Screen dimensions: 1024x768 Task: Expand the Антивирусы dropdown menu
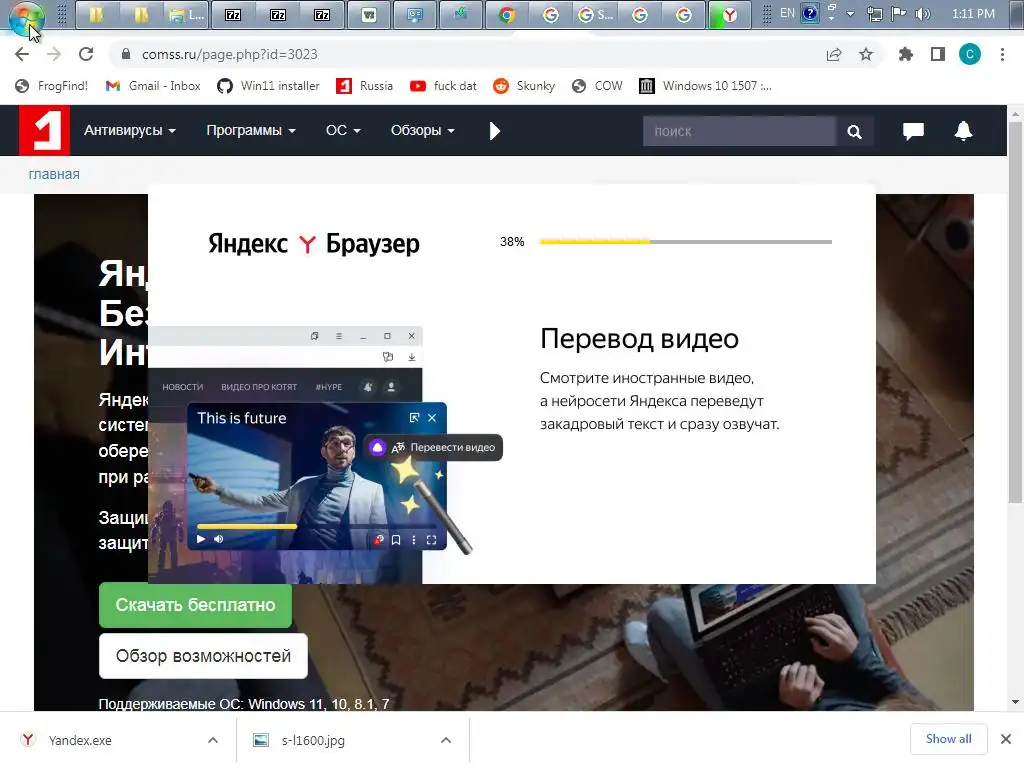coord(129,131)
